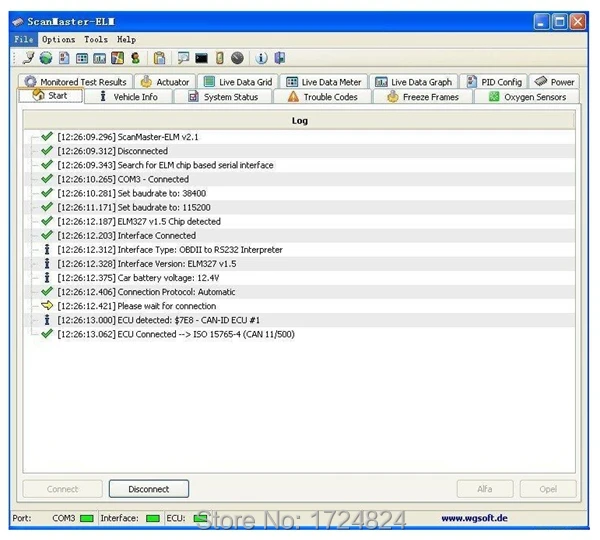The image size is (600, 540).
Task: Select 'Set baudrate to: 38400' row
Action: [299, 193]
